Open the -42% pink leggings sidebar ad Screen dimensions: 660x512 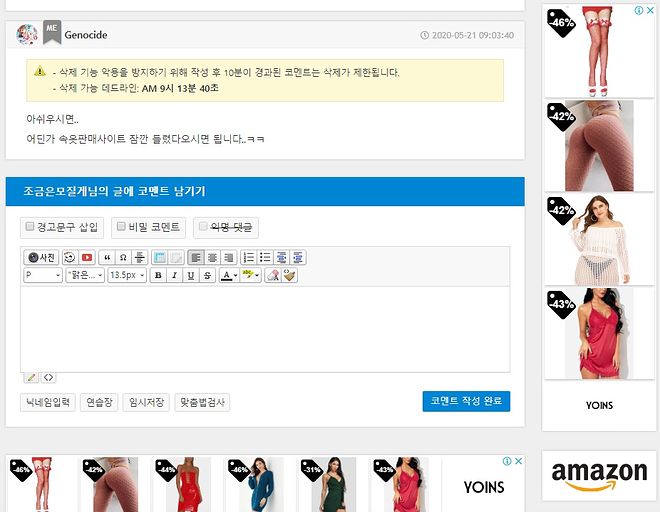(599, 146)
